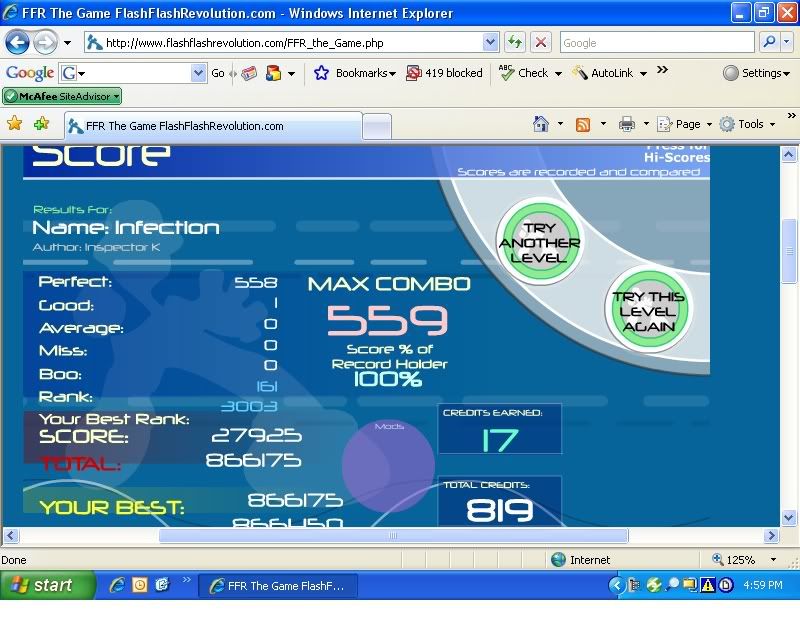Image resolution: width=800 pixels, height=629 pixels.
Task: Click the red Stop loading icon
Action: coord(541,43)
